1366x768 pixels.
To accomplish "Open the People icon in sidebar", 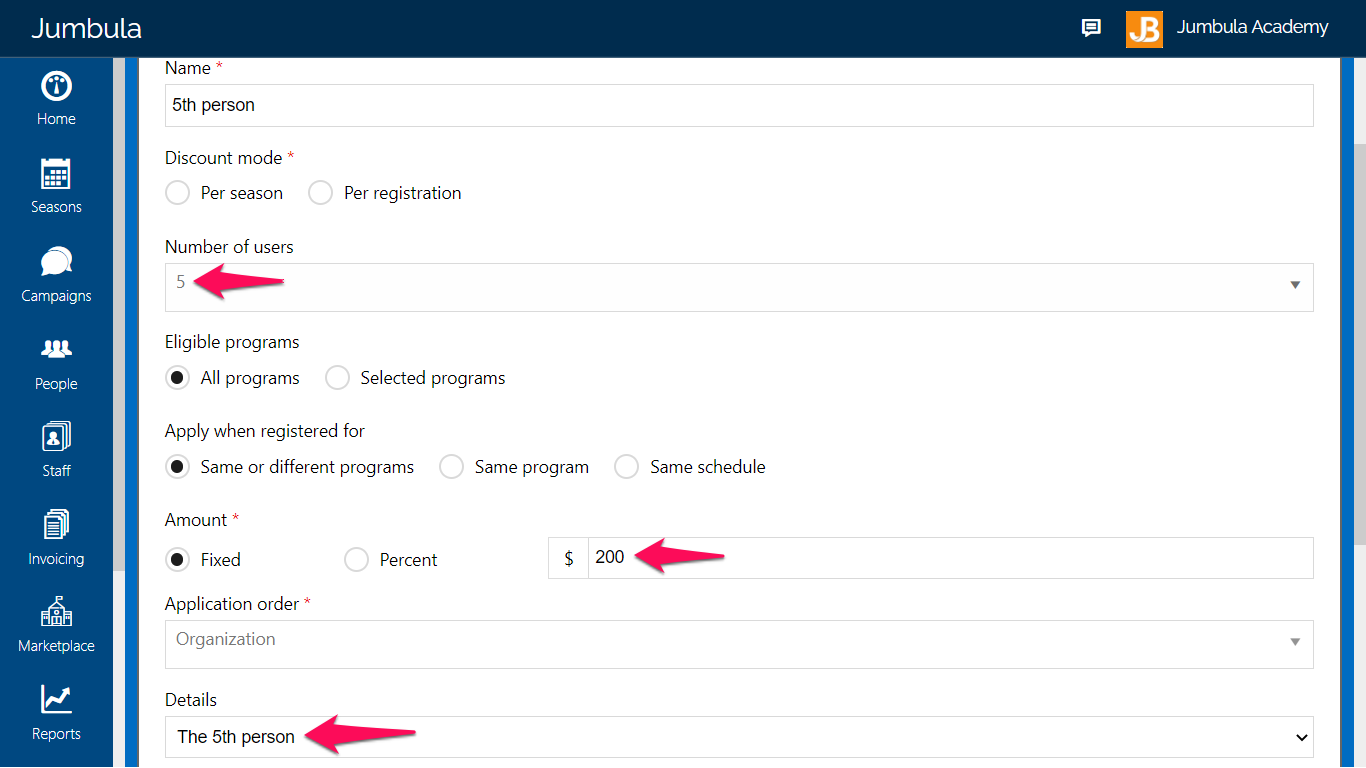I will 56,349.
